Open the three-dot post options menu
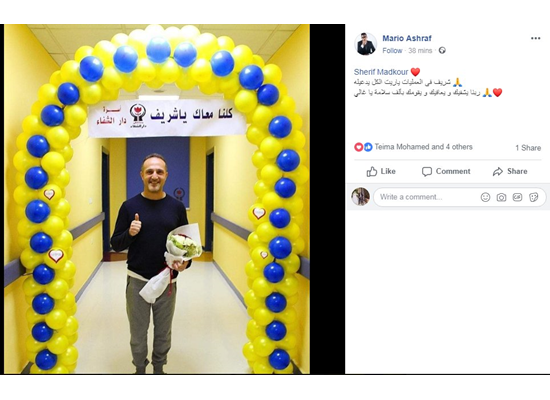The width and height of the screenshot is (550, 400). 535,38
